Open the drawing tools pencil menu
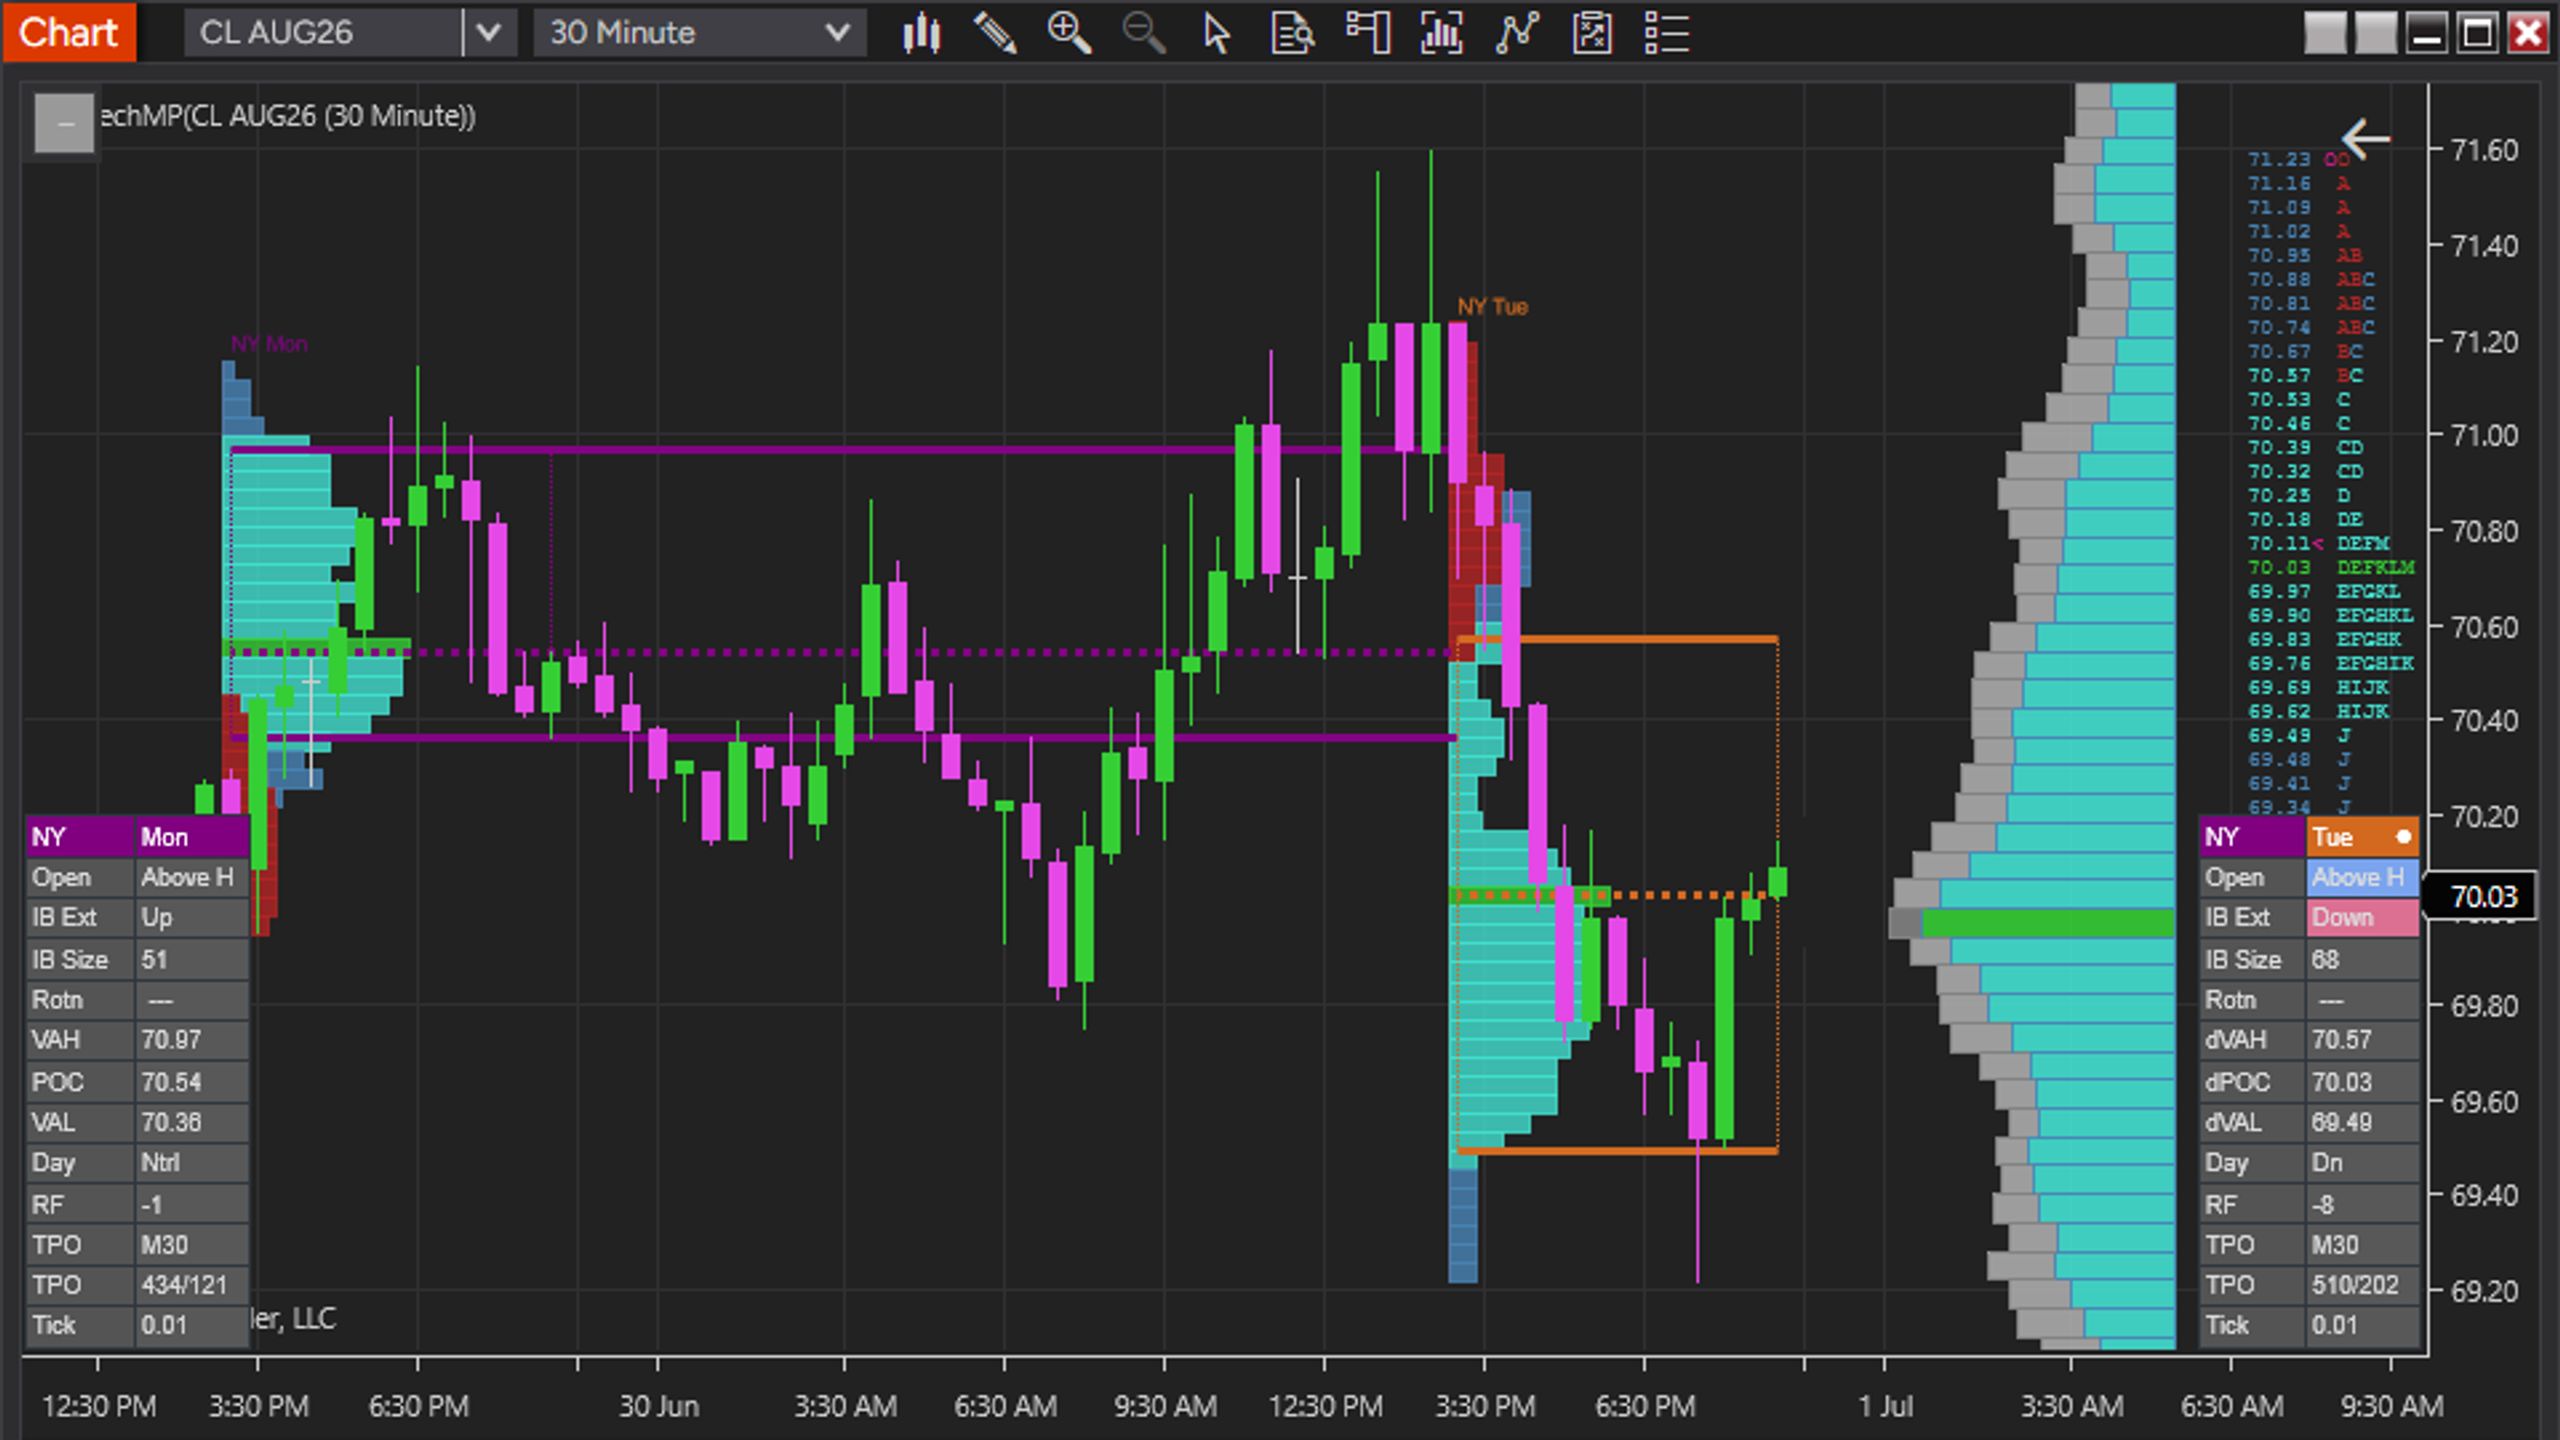 (995, 33)
